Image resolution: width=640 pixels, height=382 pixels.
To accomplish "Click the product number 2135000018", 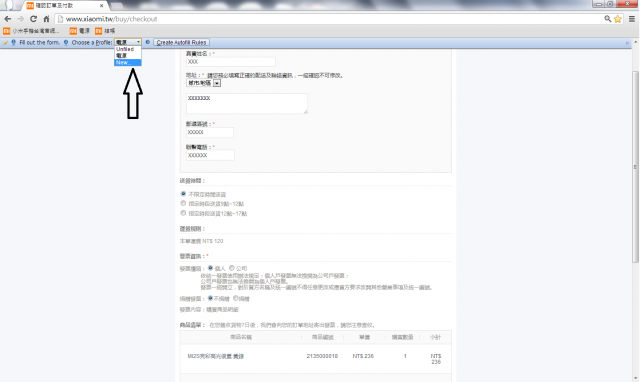I will click(322, 356).
